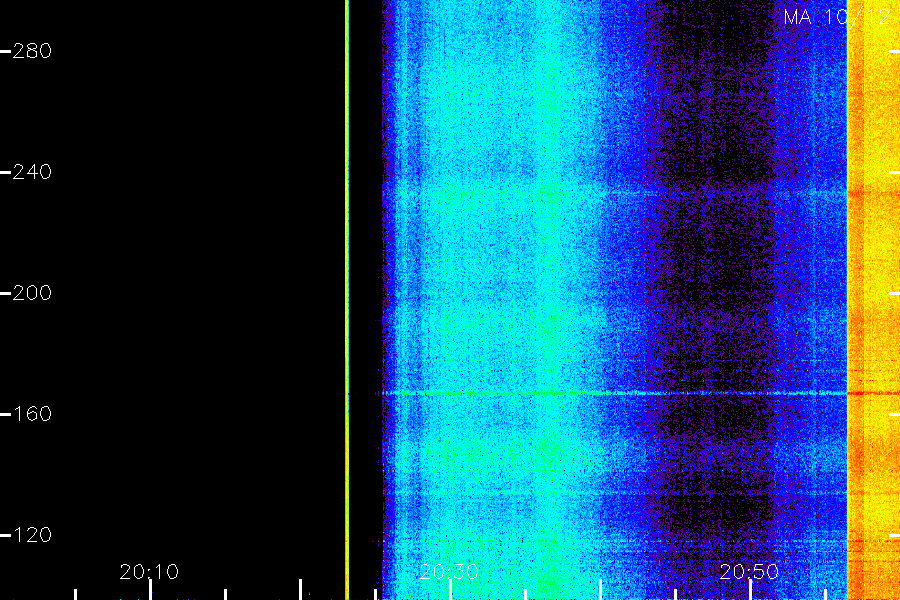Click the MA 10/12 date label
This screenshot has height=600, width=900.
pyautogui.click(x=837, y=17)
